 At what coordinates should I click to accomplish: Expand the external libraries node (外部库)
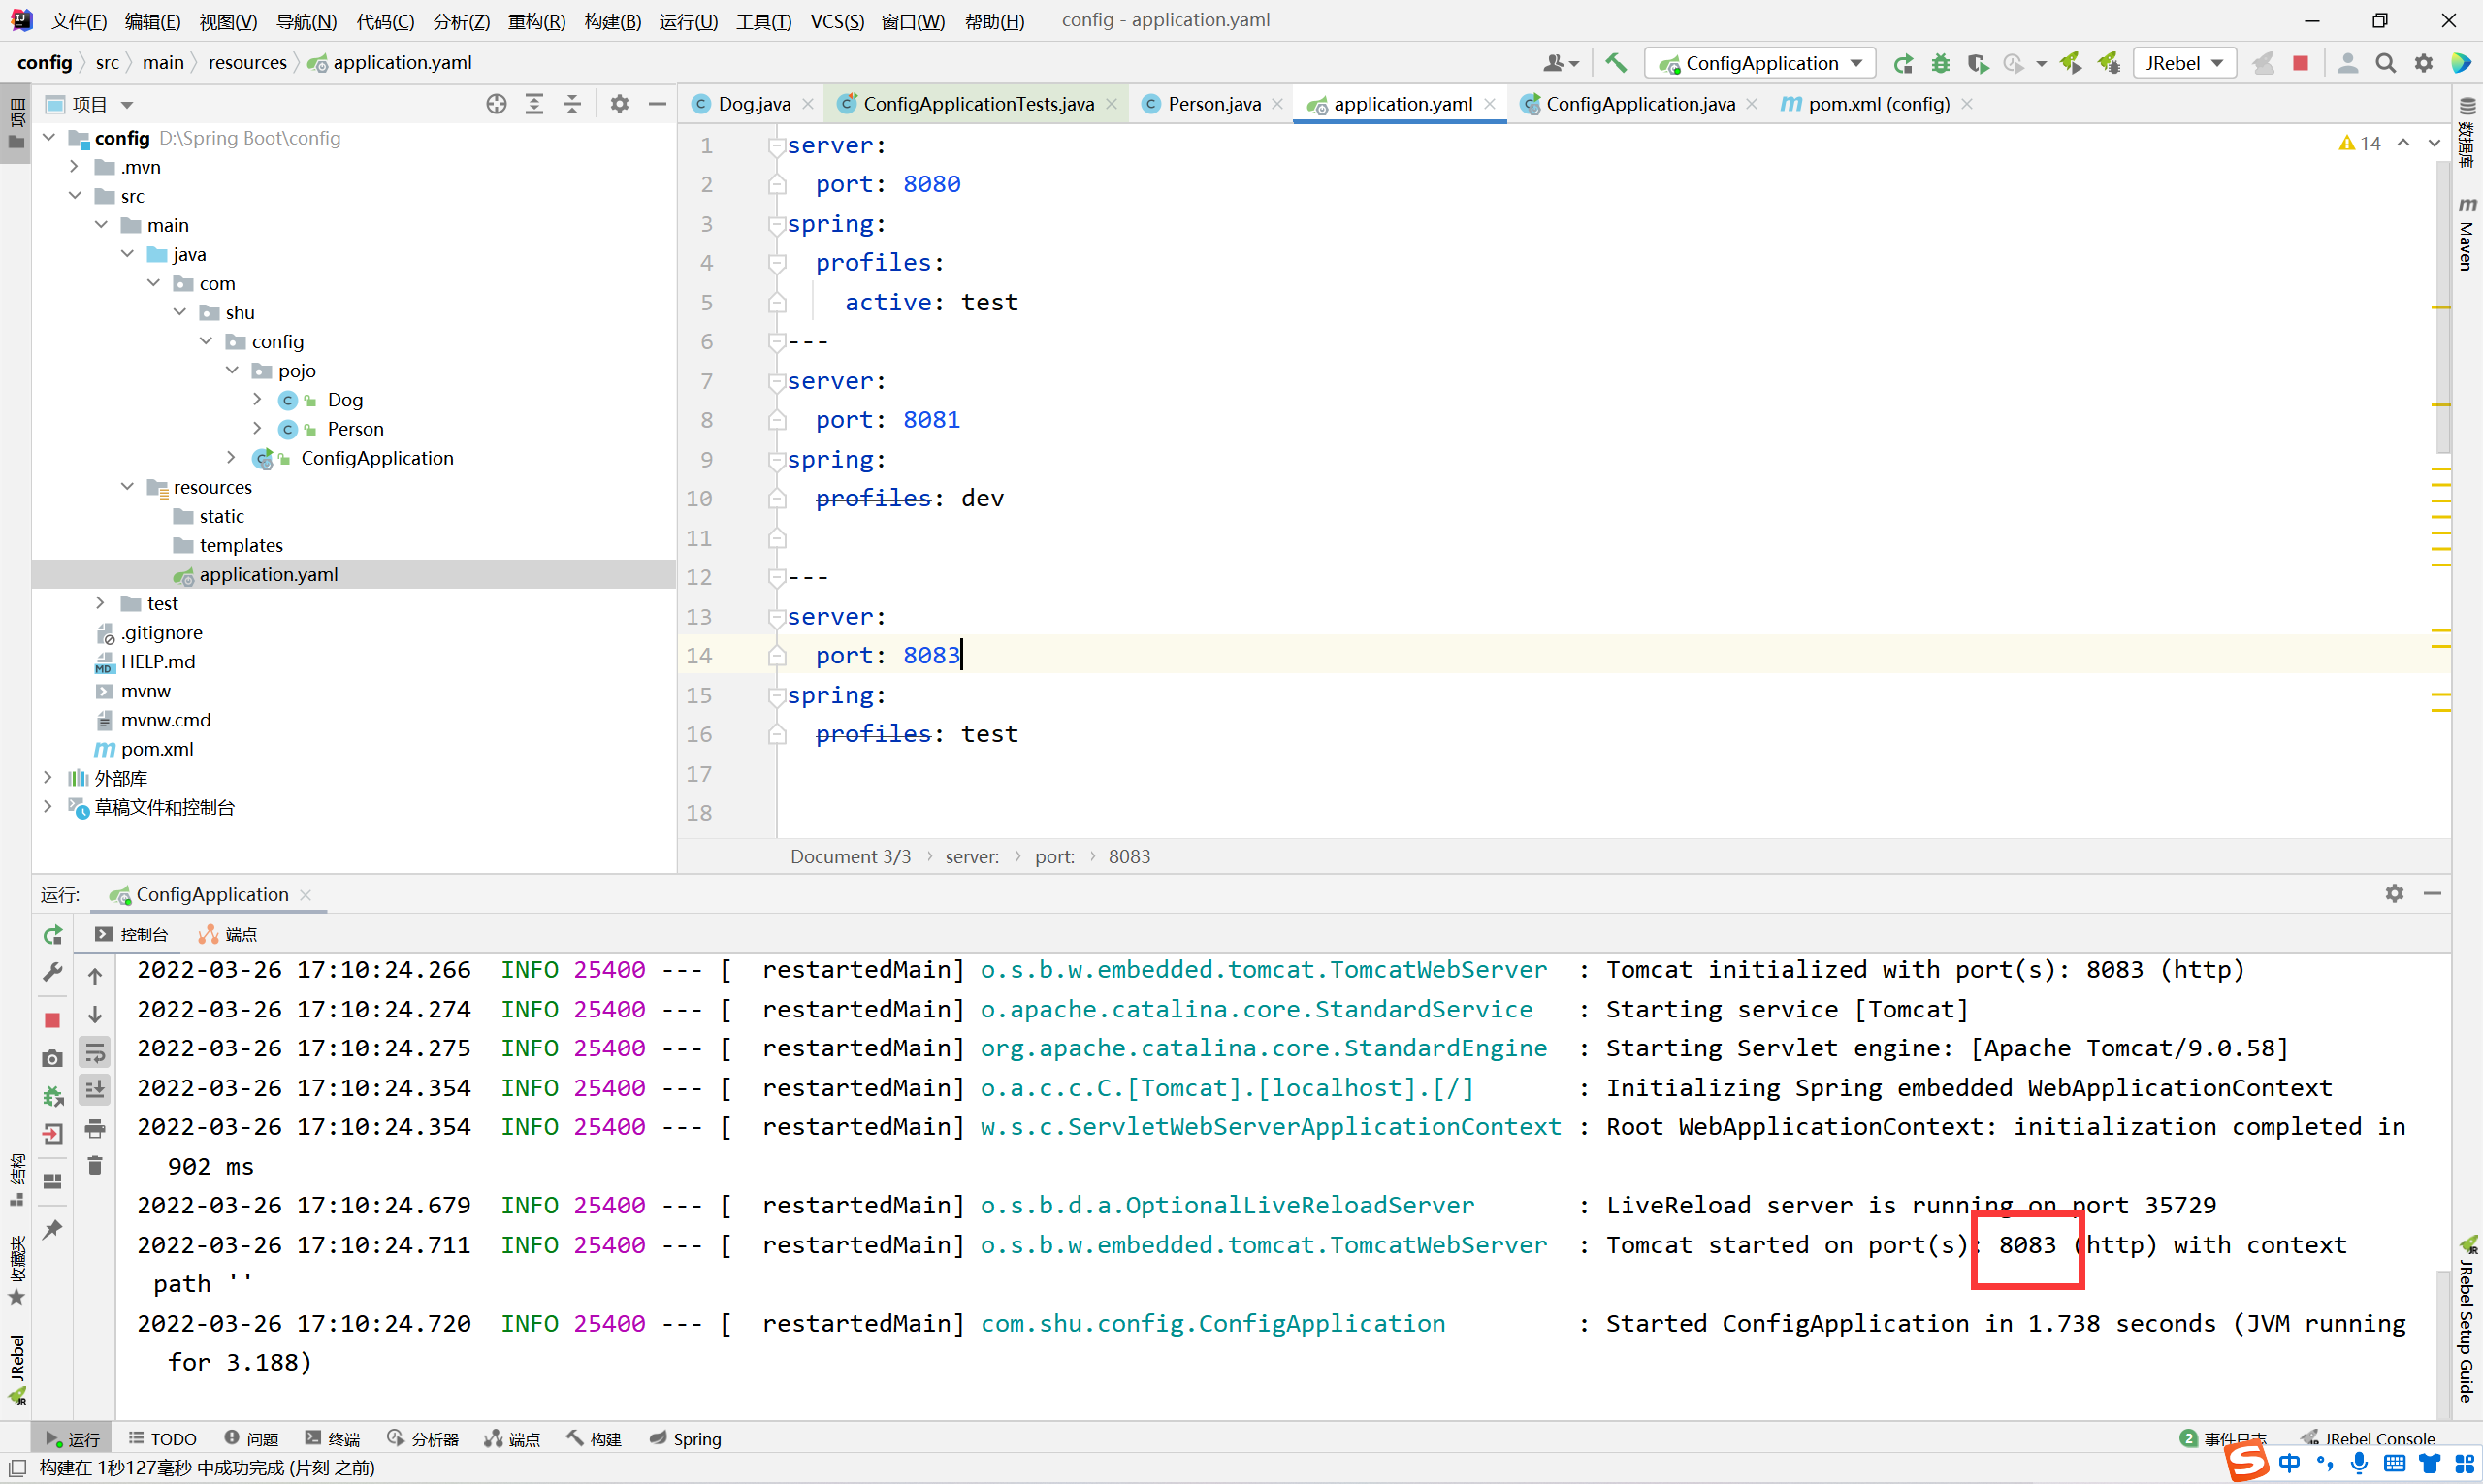[x=49, y=777]
